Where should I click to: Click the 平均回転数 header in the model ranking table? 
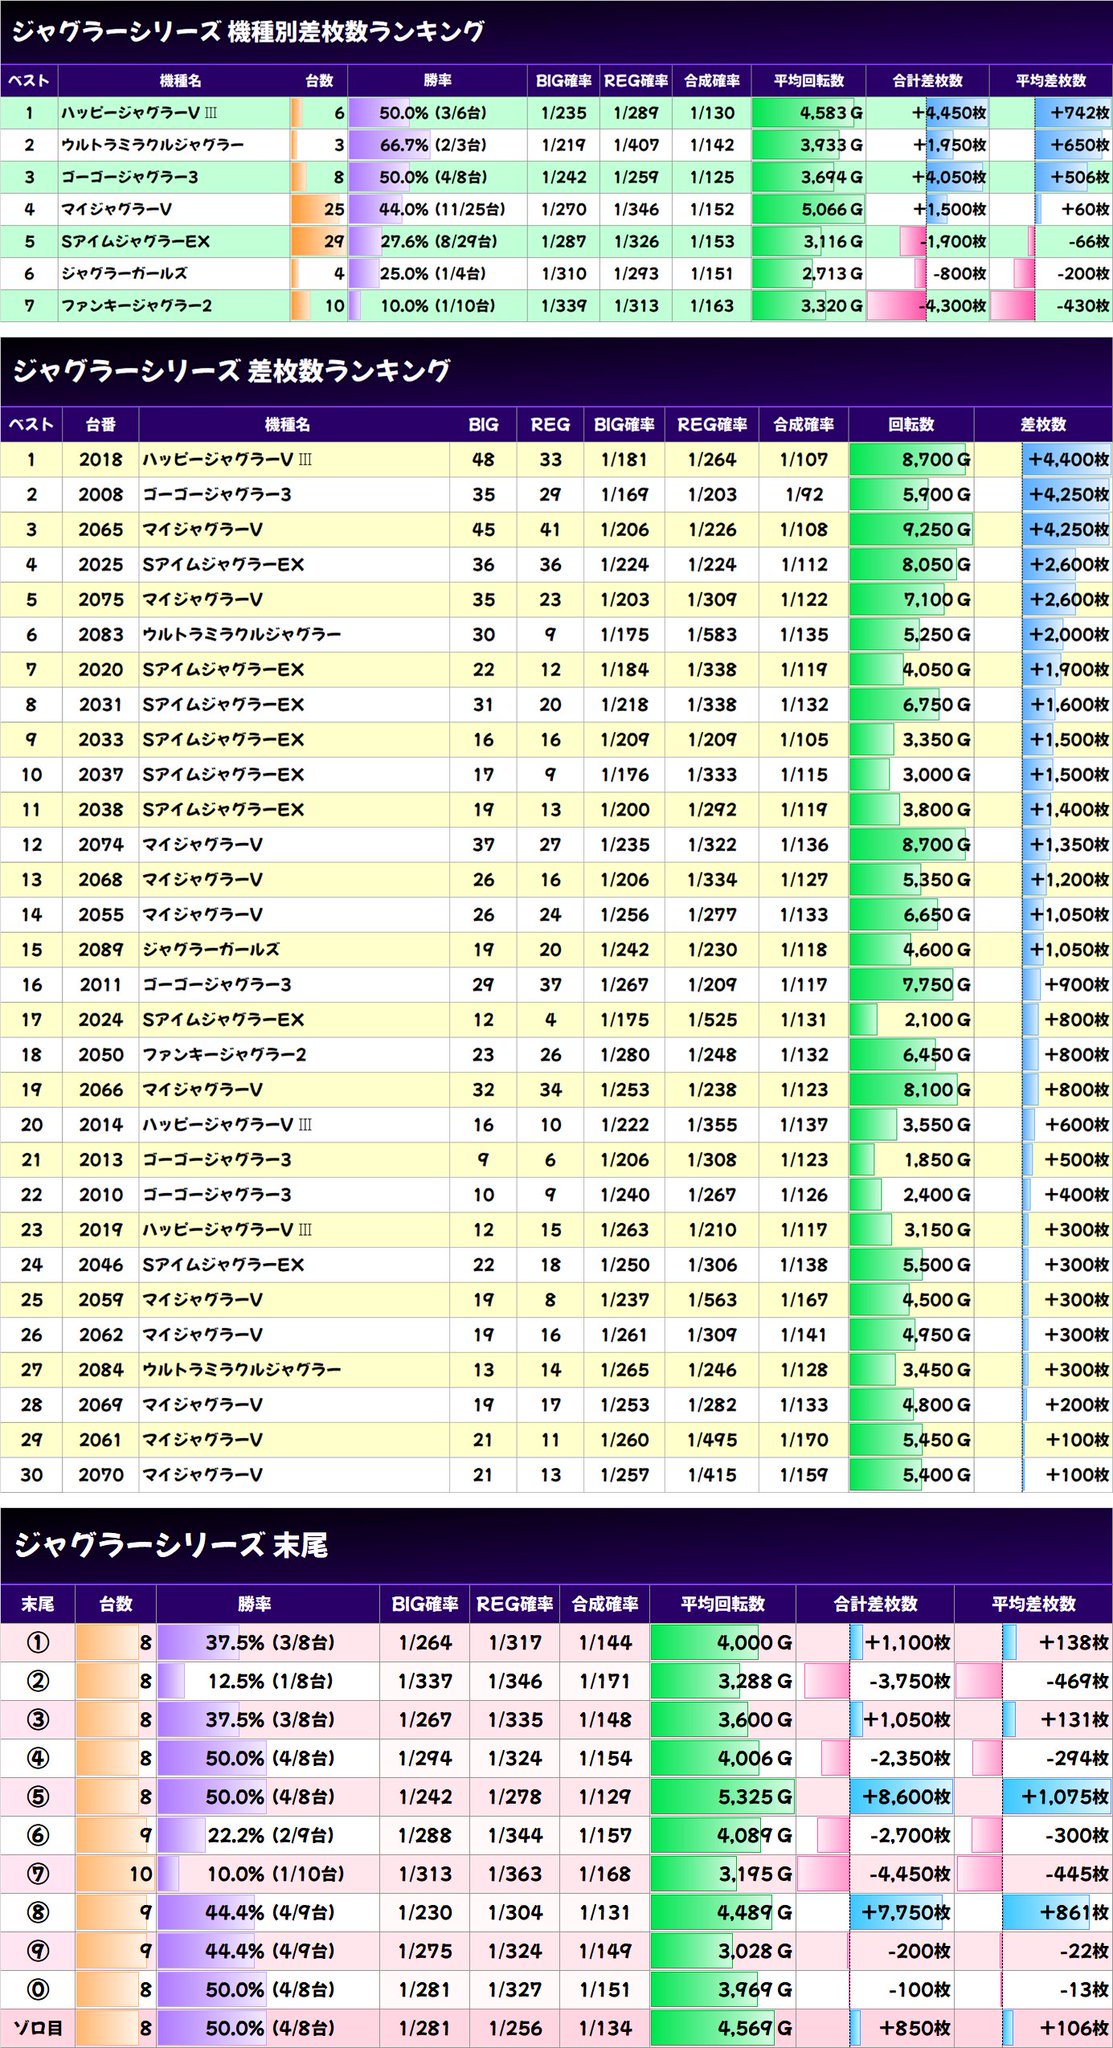[808, 81]
